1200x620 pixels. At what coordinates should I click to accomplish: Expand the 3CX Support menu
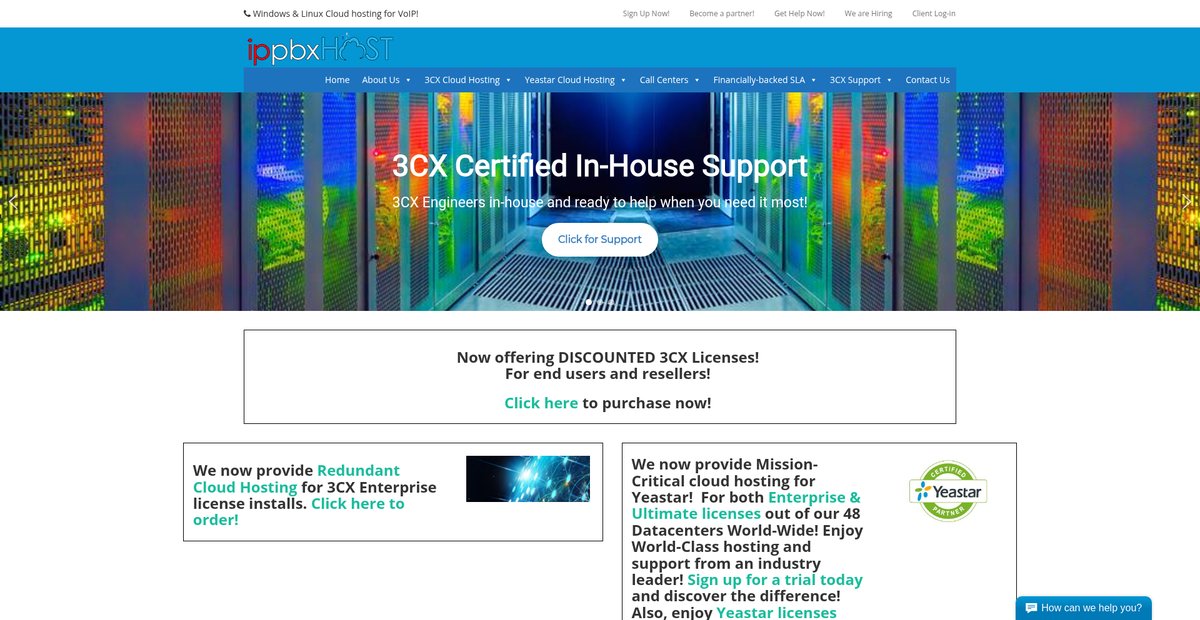coord(861,80)
